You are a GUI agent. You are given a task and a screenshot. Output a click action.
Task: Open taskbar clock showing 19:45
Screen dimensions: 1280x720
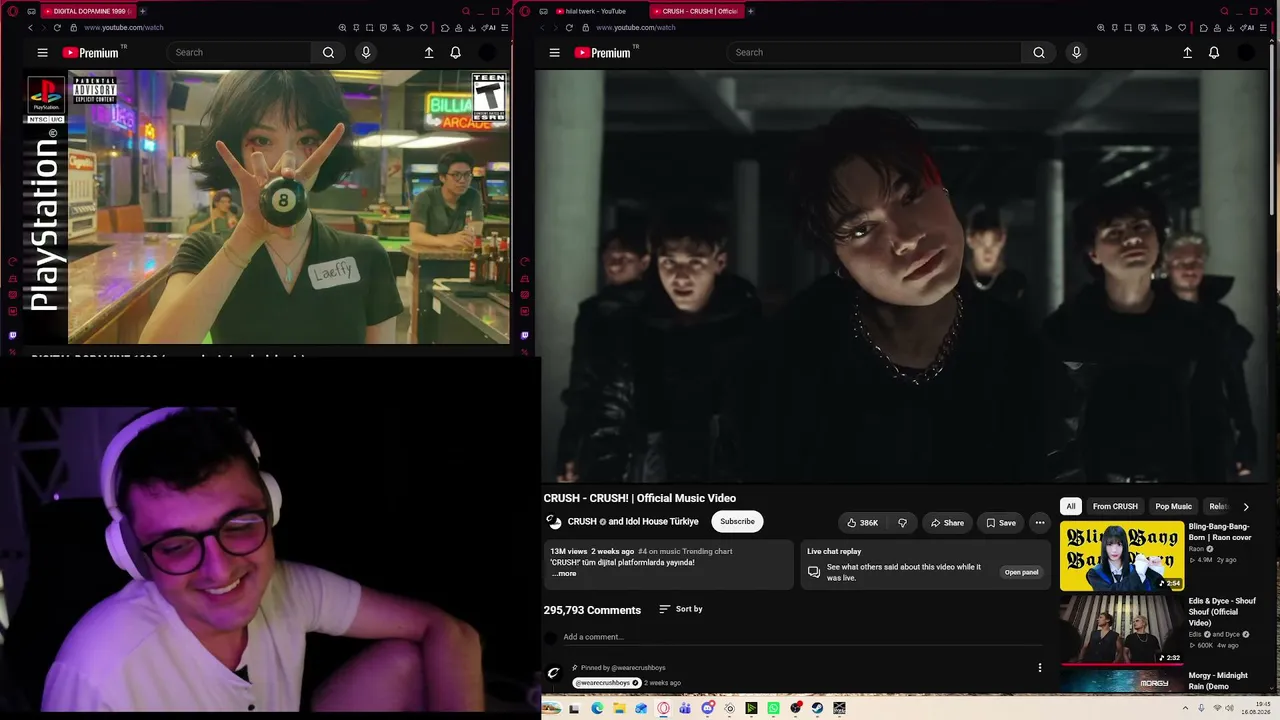tap(1254, 708)
